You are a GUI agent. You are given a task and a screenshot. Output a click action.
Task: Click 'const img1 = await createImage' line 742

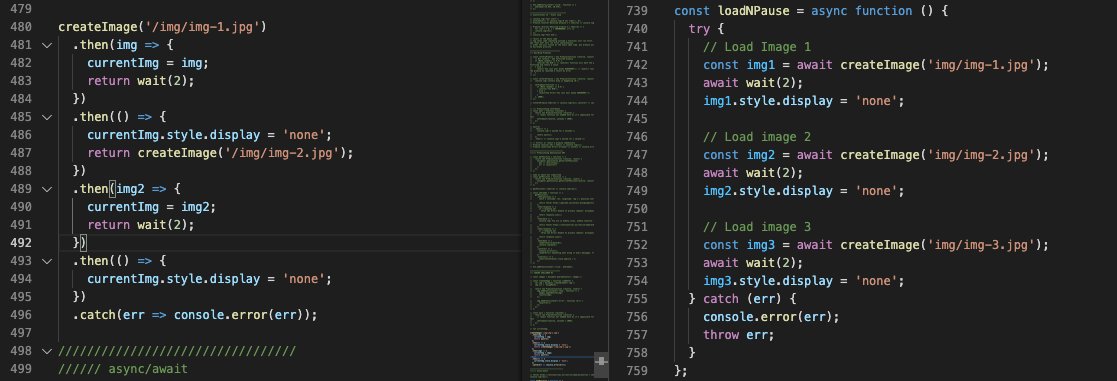point(876,65)
